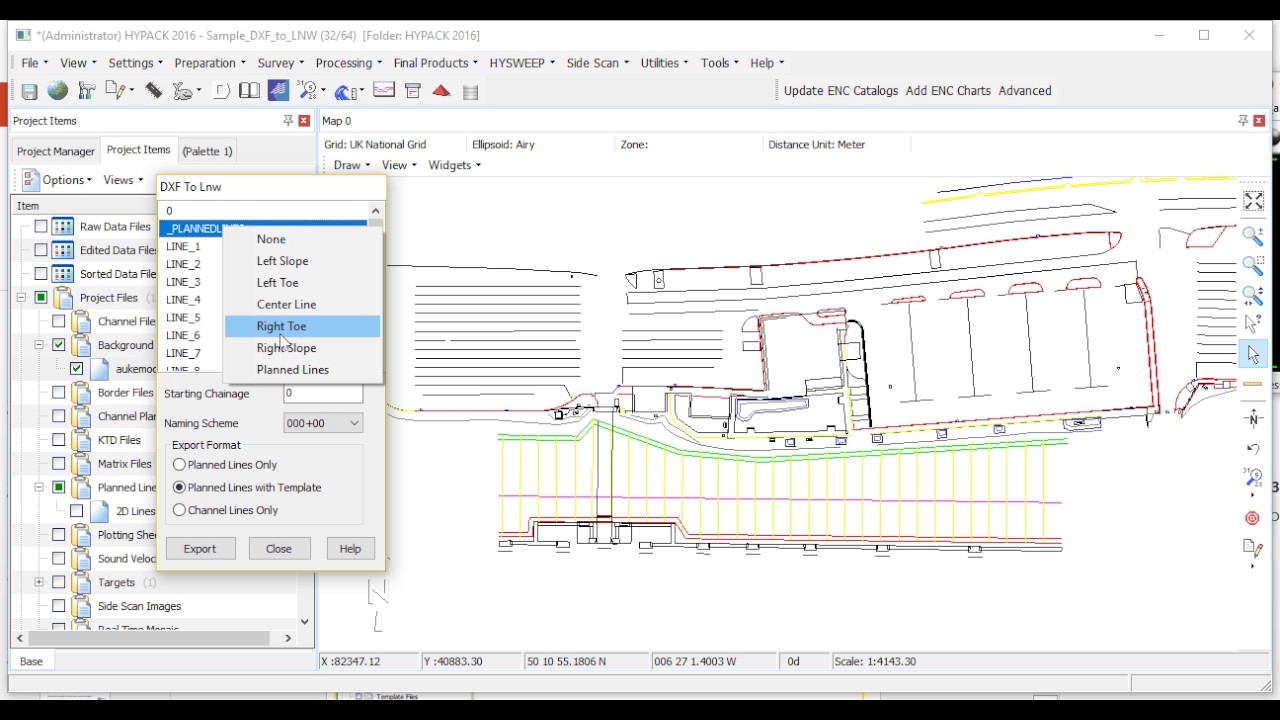
Task: Click the north arrow orientation icon
Action: 1253,418
